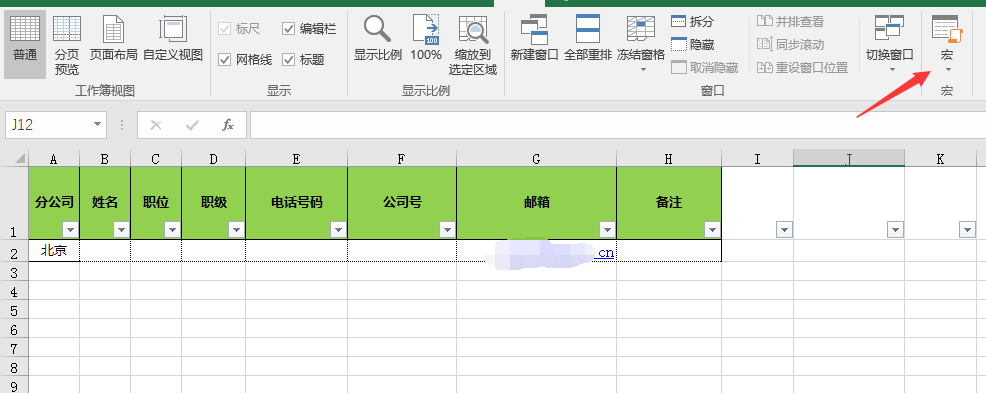This screenshot has width=986, height=393.
Task: Click the 拆分 split window button
Action: [693, 21]
